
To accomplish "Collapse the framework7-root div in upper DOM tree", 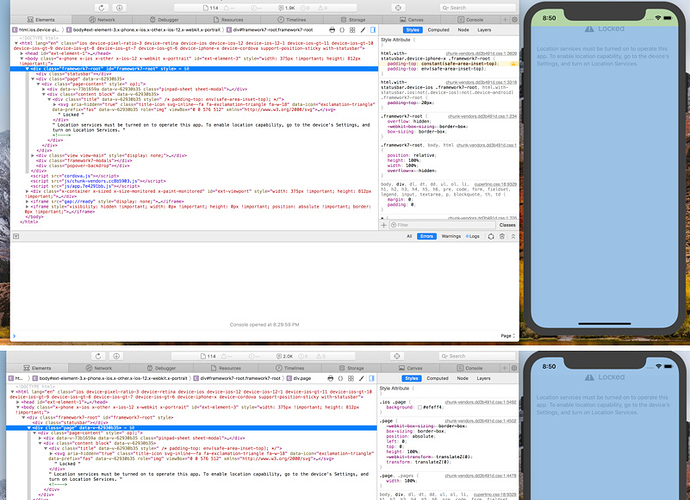I will tap(27, 69).
